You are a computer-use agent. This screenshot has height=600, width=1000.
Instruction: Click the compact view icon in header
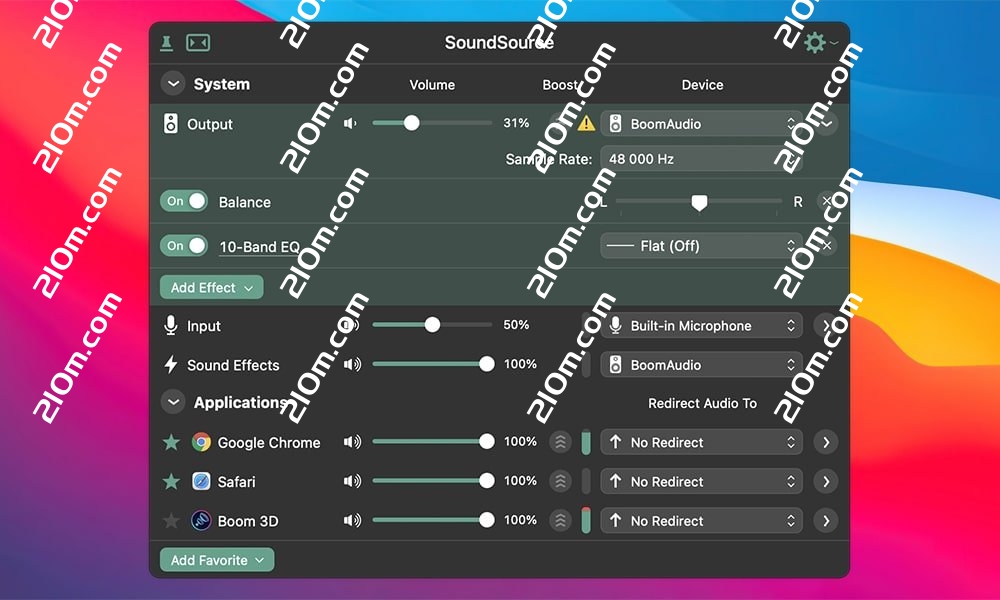pos(199,43)
